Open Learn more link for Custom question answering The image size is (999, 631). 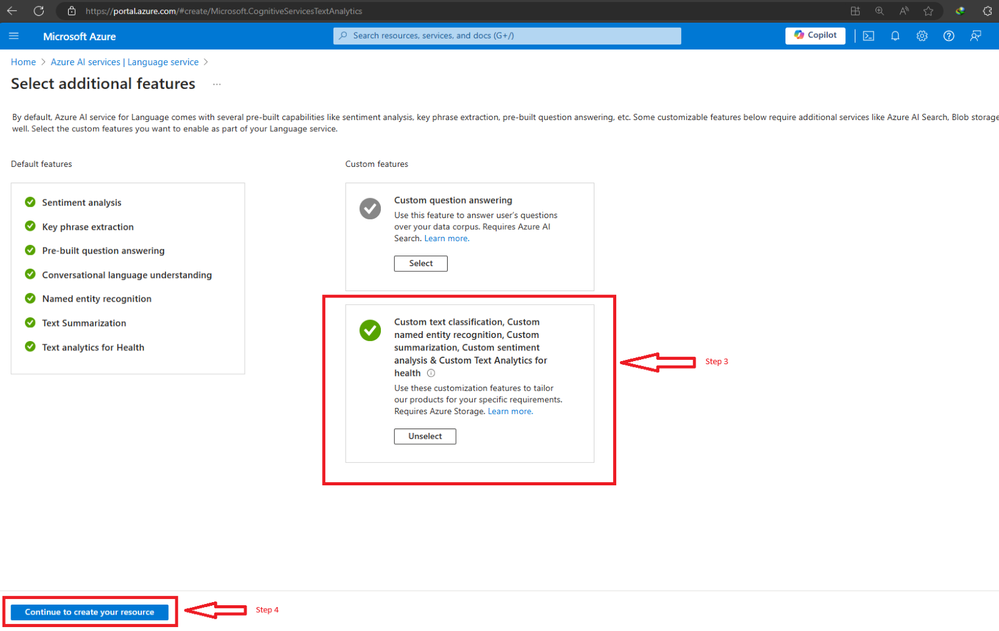click(446, 238)
